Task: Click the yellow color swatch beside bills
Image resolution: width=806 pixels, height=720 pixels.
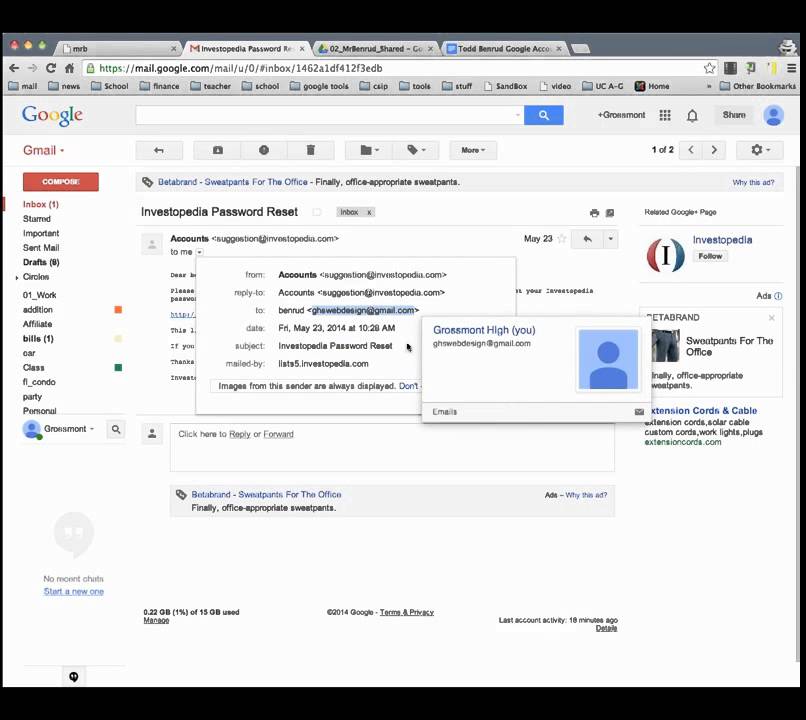Action: [118, 339]
